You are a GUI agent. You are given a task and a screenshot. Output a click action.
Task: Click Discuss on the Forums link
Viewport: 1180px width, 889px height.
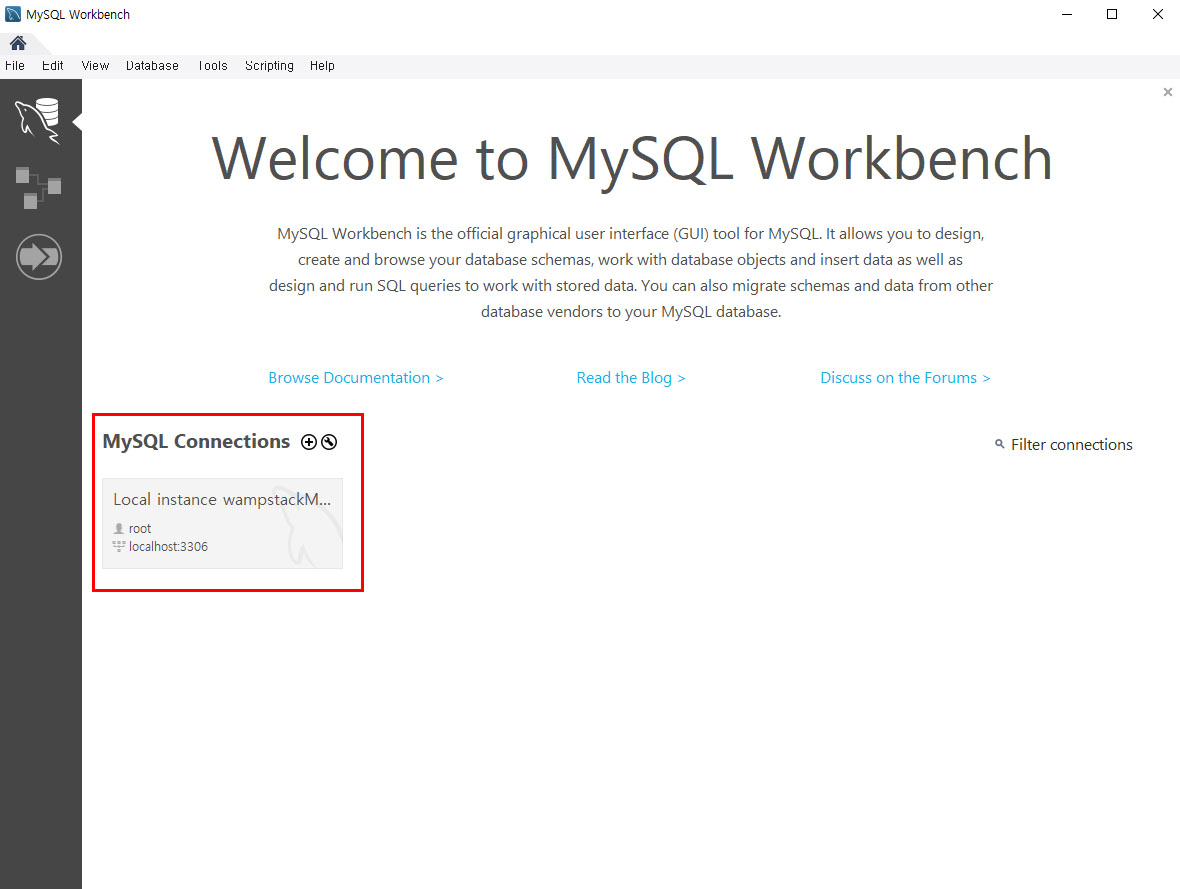tap(905, 378)
